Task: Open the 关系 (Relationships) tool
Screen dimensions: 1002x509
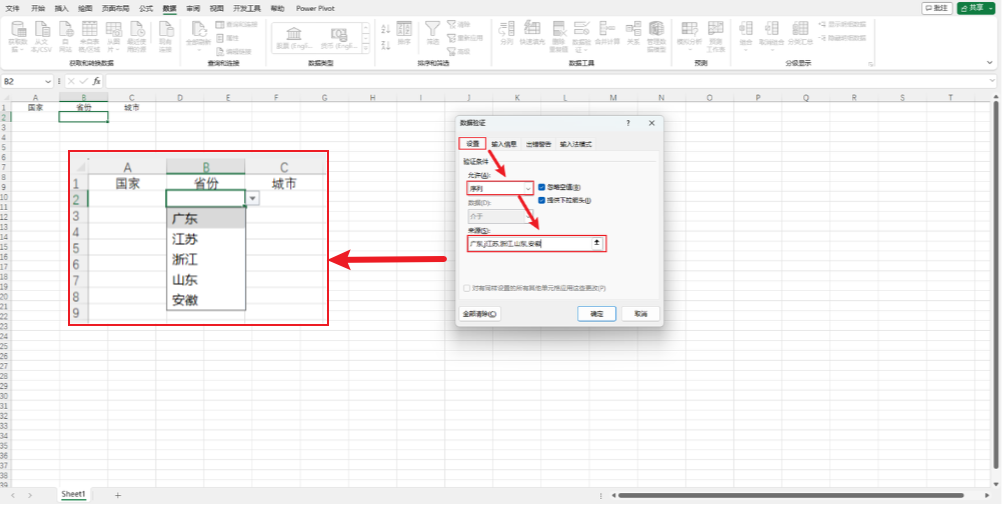Action: point(633,33)
